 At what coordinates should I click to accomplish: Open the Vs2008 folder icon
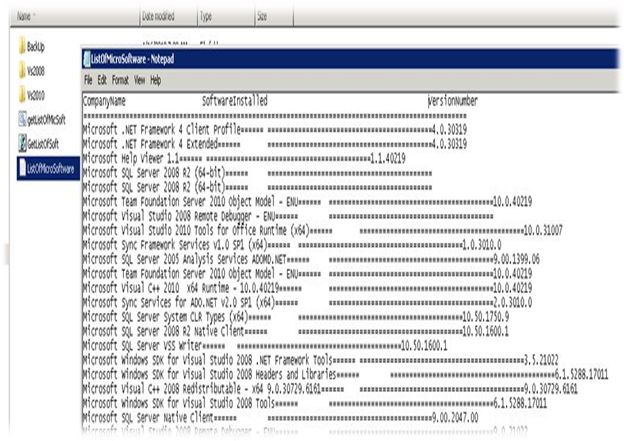22,70
